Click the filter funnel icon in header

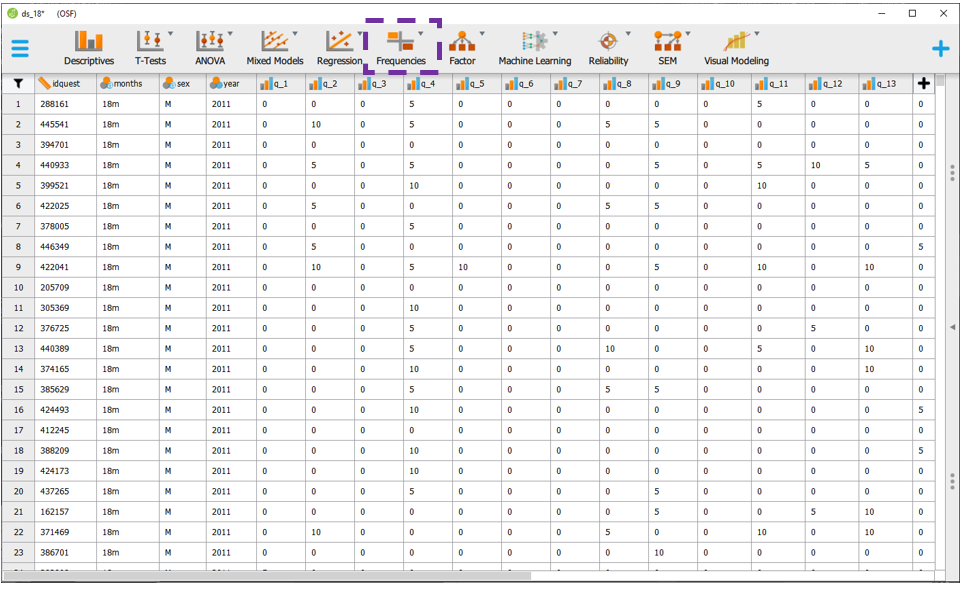tap(18, 84)
